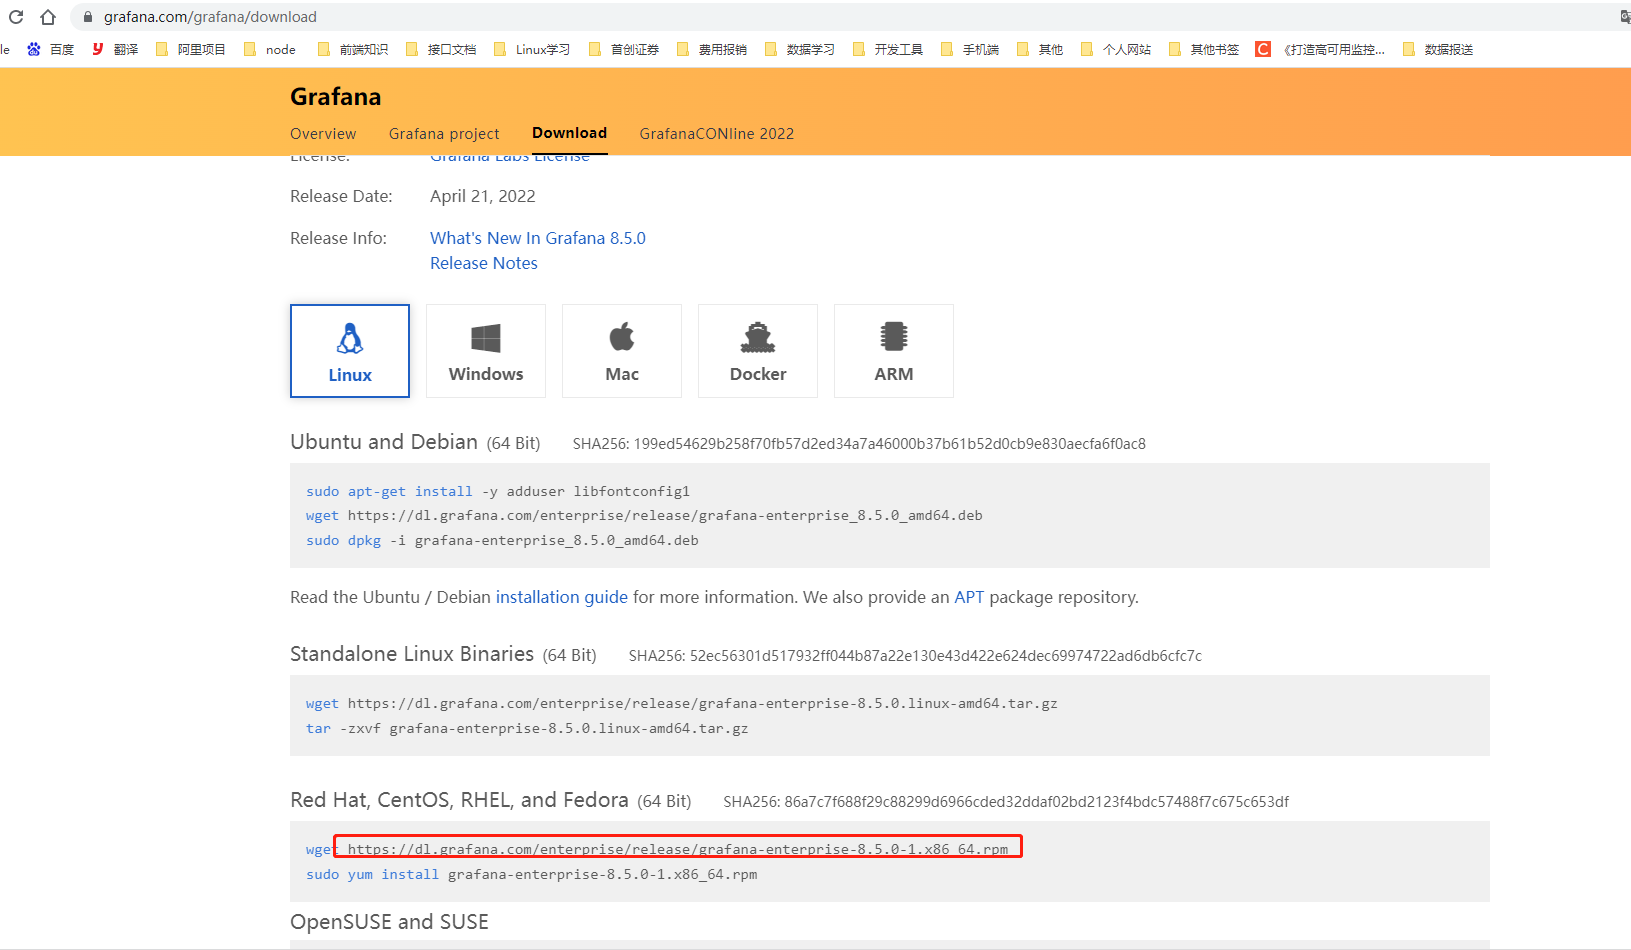Open the 阿里项目 bookmark folder
The image size is (1631, 950).
pyautogui.click(x=191, y=49)
